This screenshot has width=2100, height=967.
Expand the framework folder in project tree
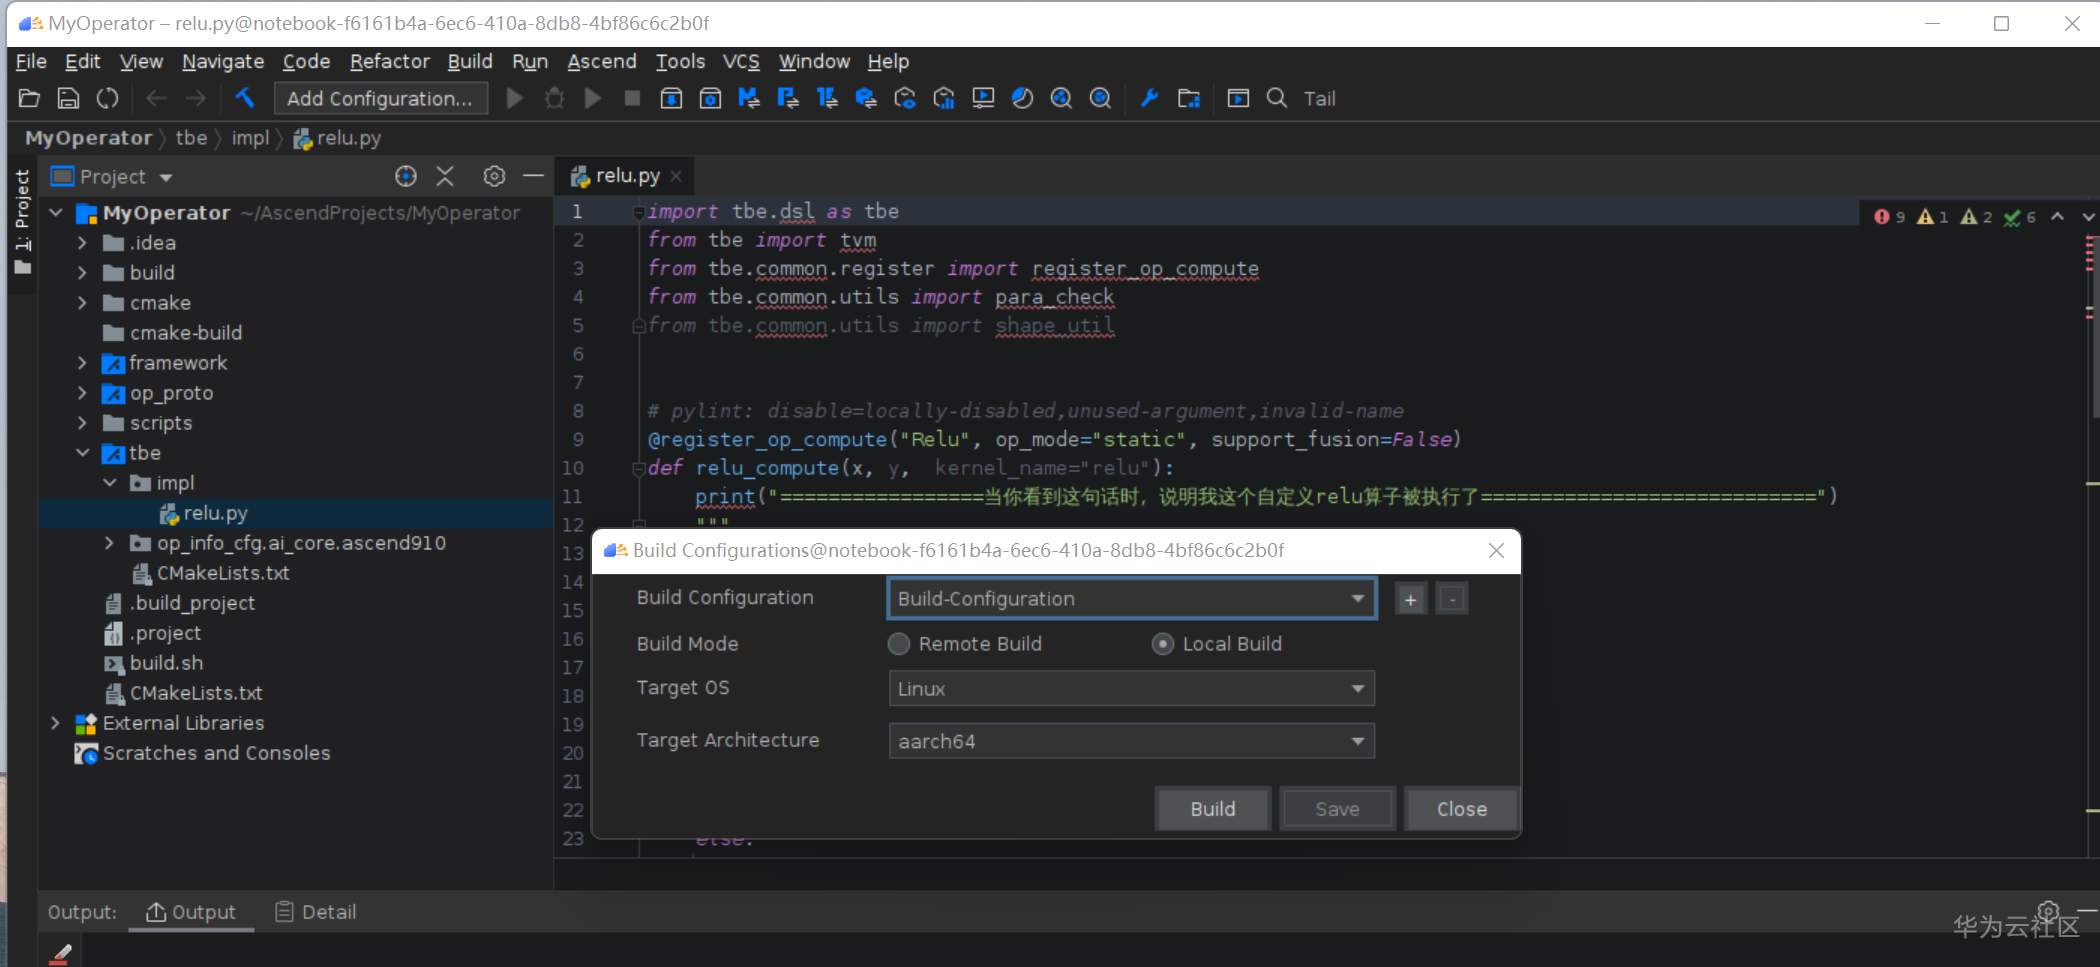83,363
